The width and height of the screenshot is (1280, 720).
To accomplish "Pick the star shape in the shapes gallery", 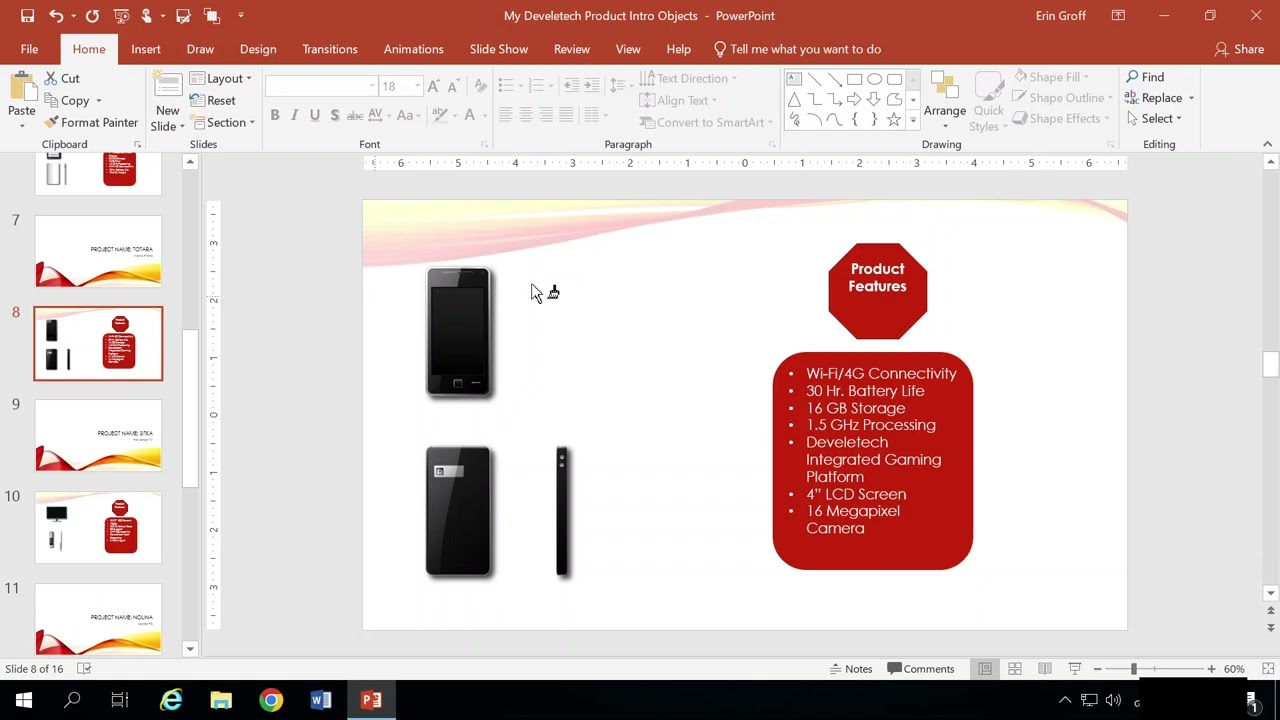I will coord(894,120).
